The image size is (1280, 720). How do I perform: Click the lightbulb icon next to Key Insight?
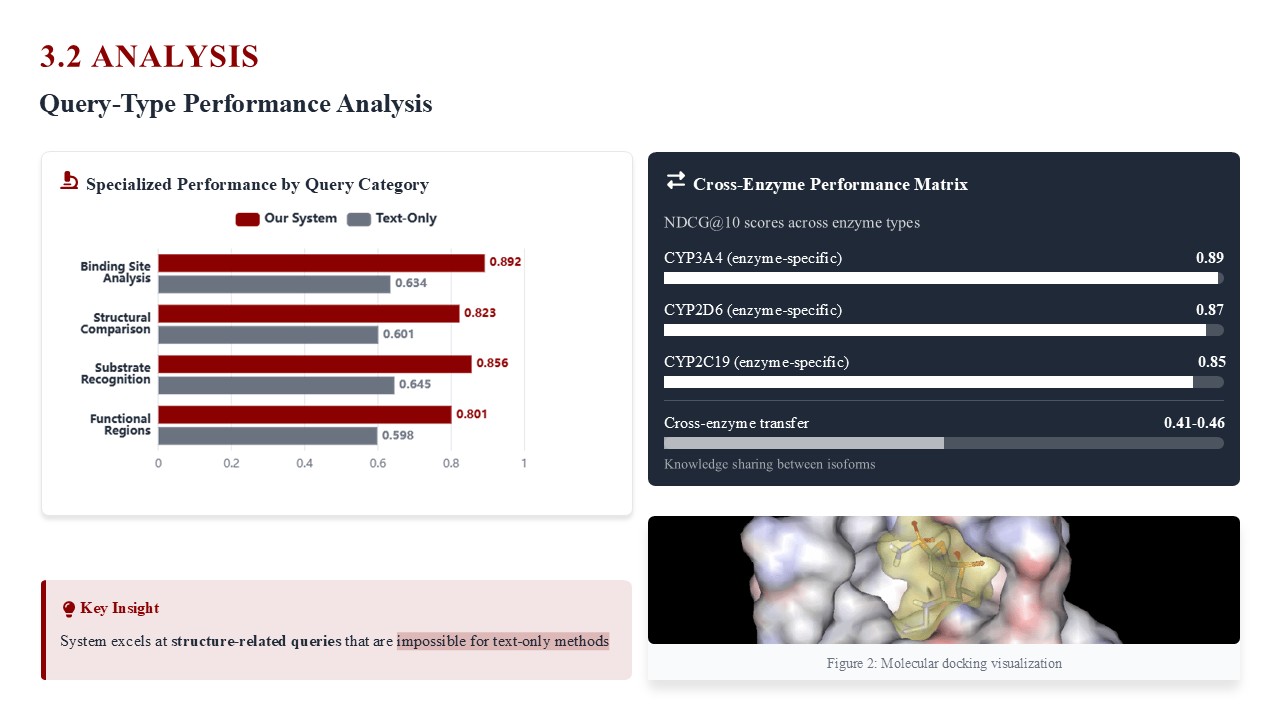[x=68, y=608]
